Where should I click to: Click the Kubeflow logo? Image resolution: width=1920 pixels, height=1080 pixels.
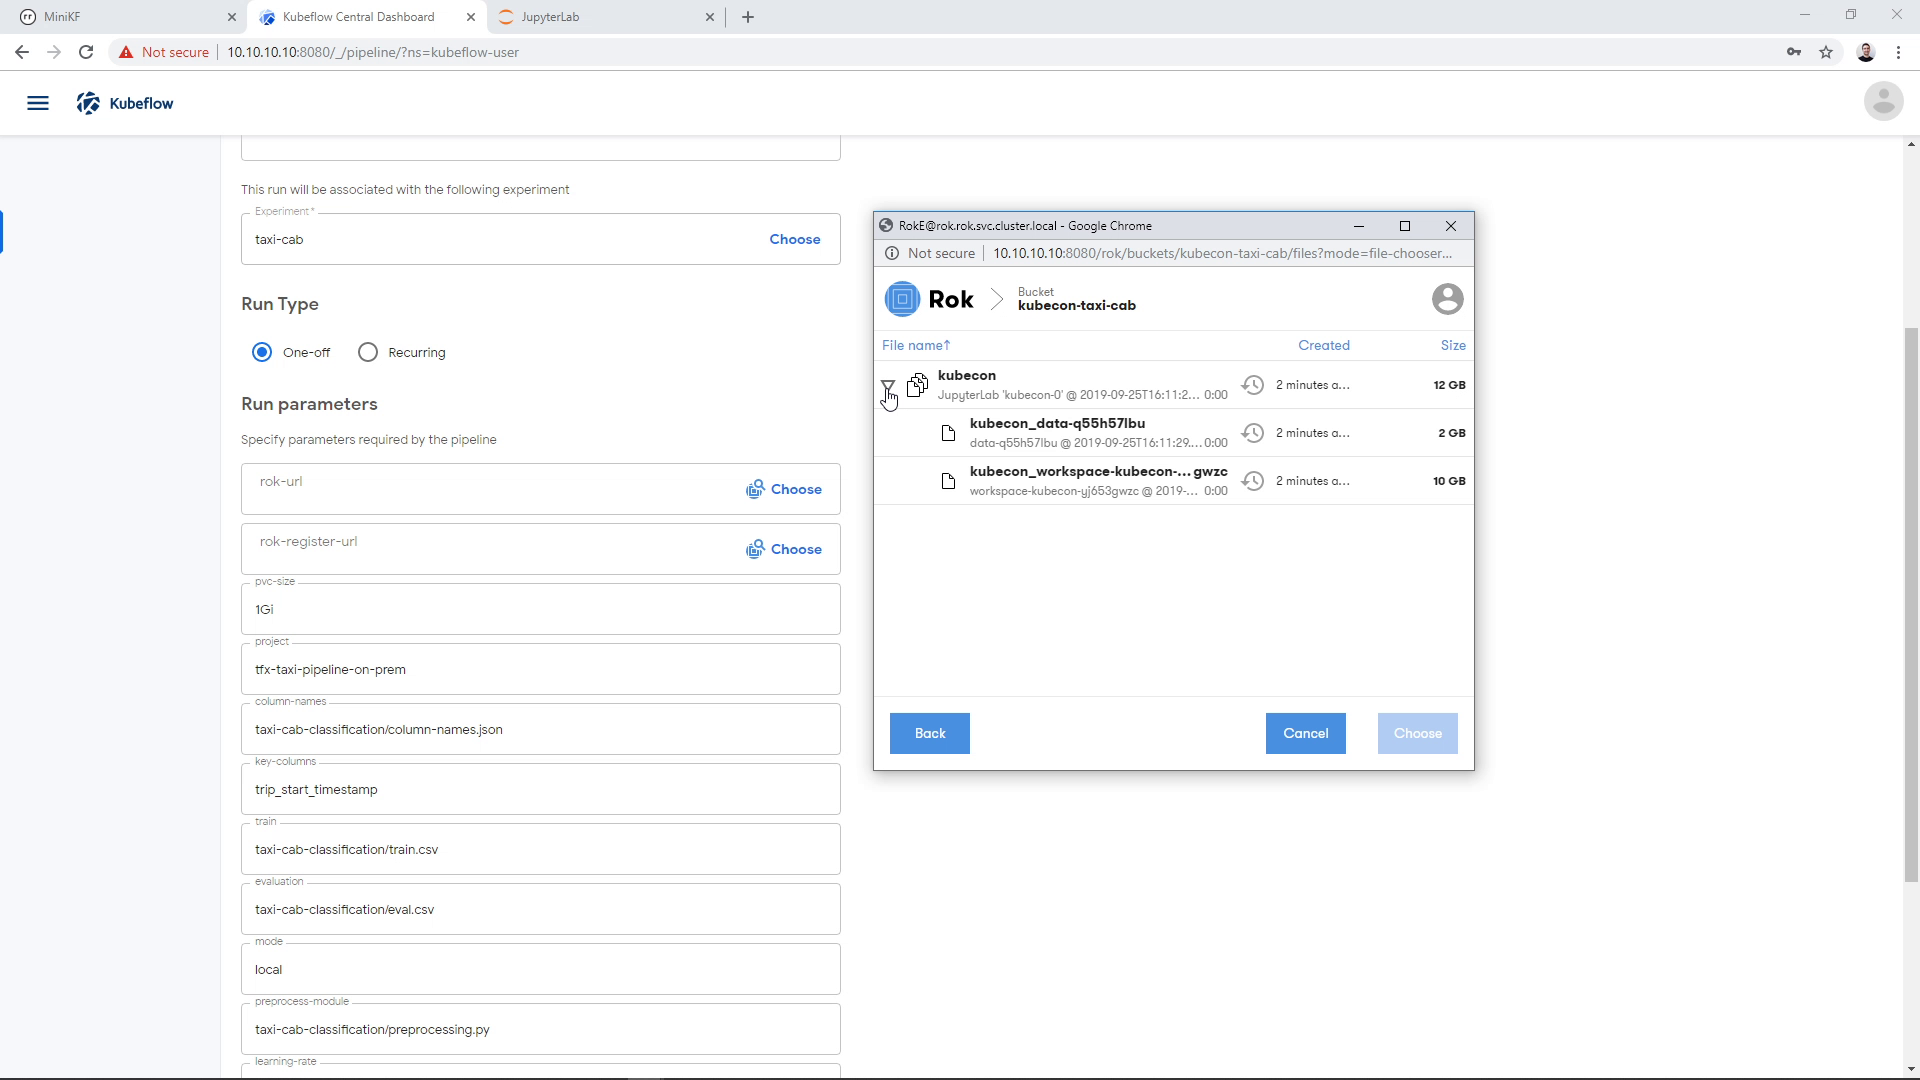pyautogui.click(x=125, y=103)
